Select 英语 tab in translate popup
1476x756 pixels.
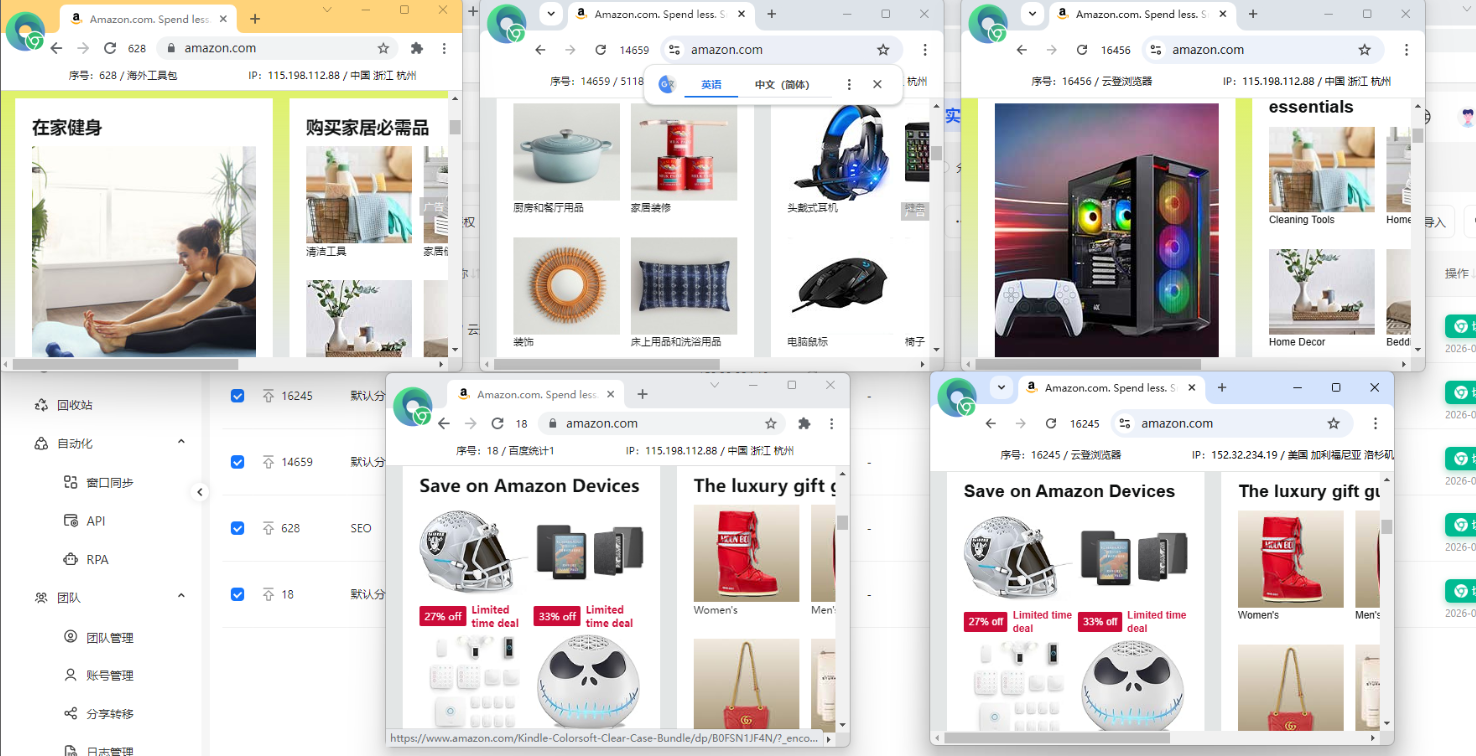tap(711, 85)
